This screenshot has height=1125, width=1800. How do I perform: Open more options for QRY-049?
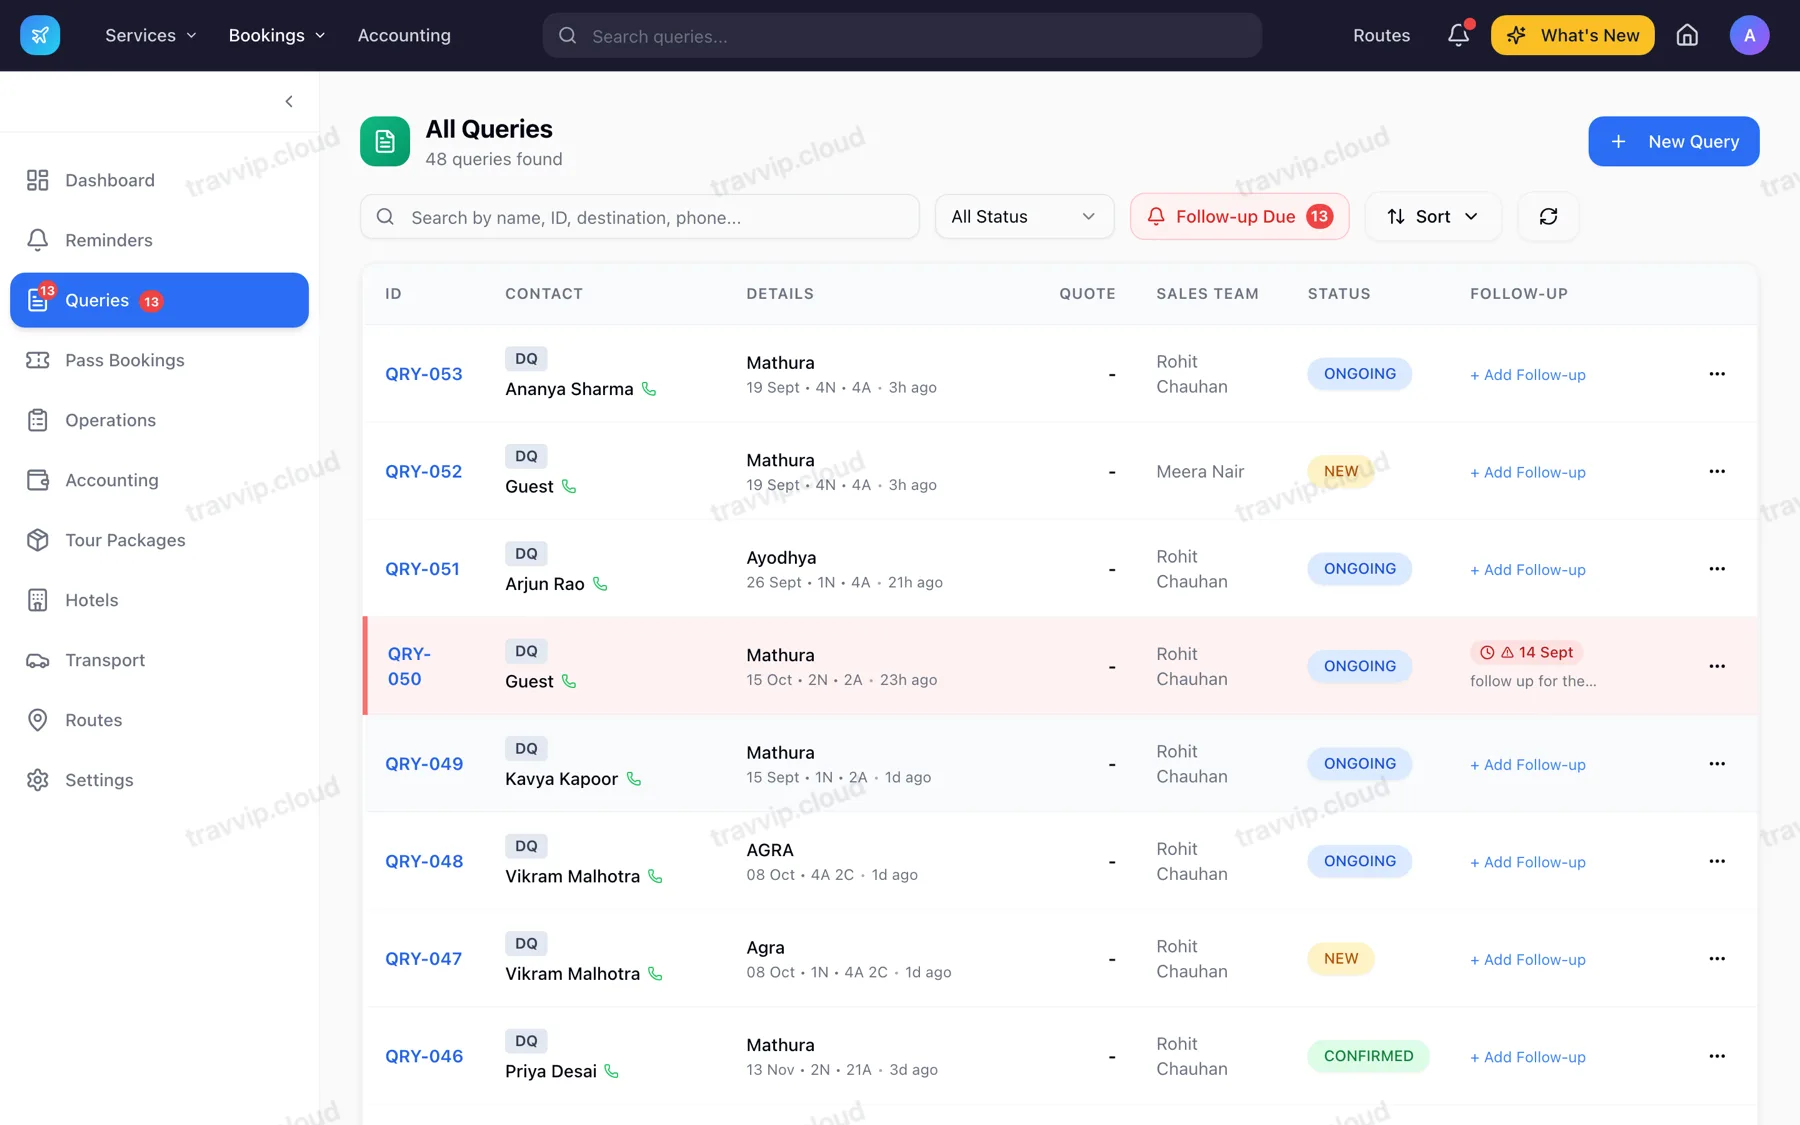1717,764
